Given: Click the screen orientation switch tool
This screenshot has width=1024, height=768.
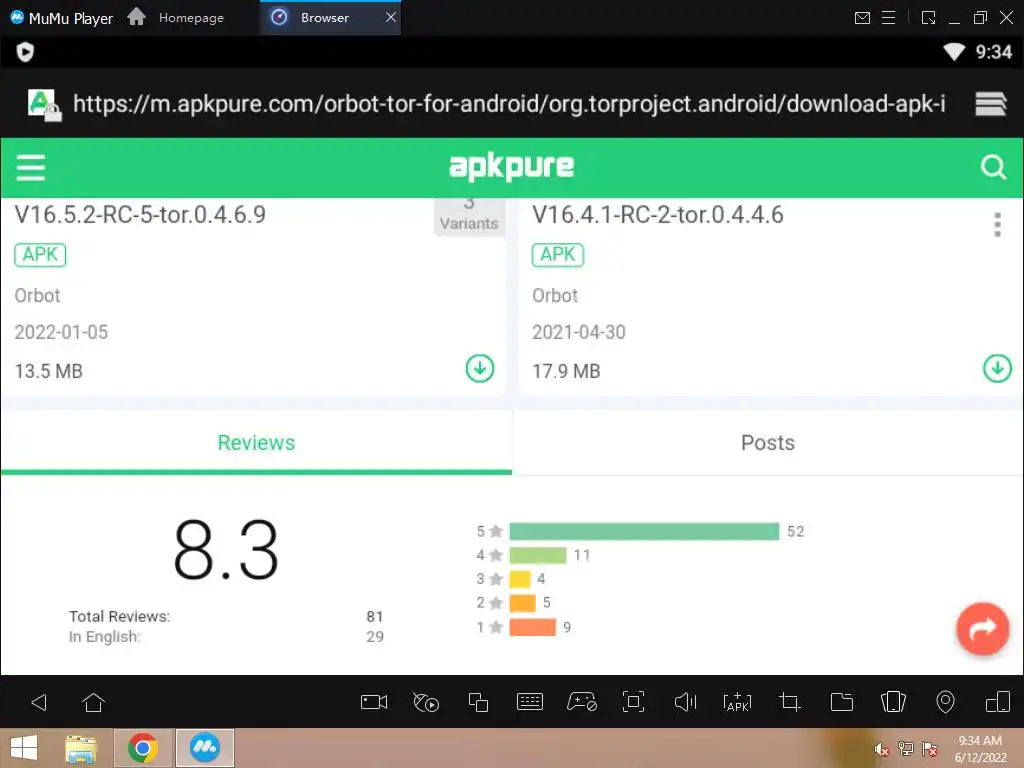Looking at the screenshot, I should point(998,703).
